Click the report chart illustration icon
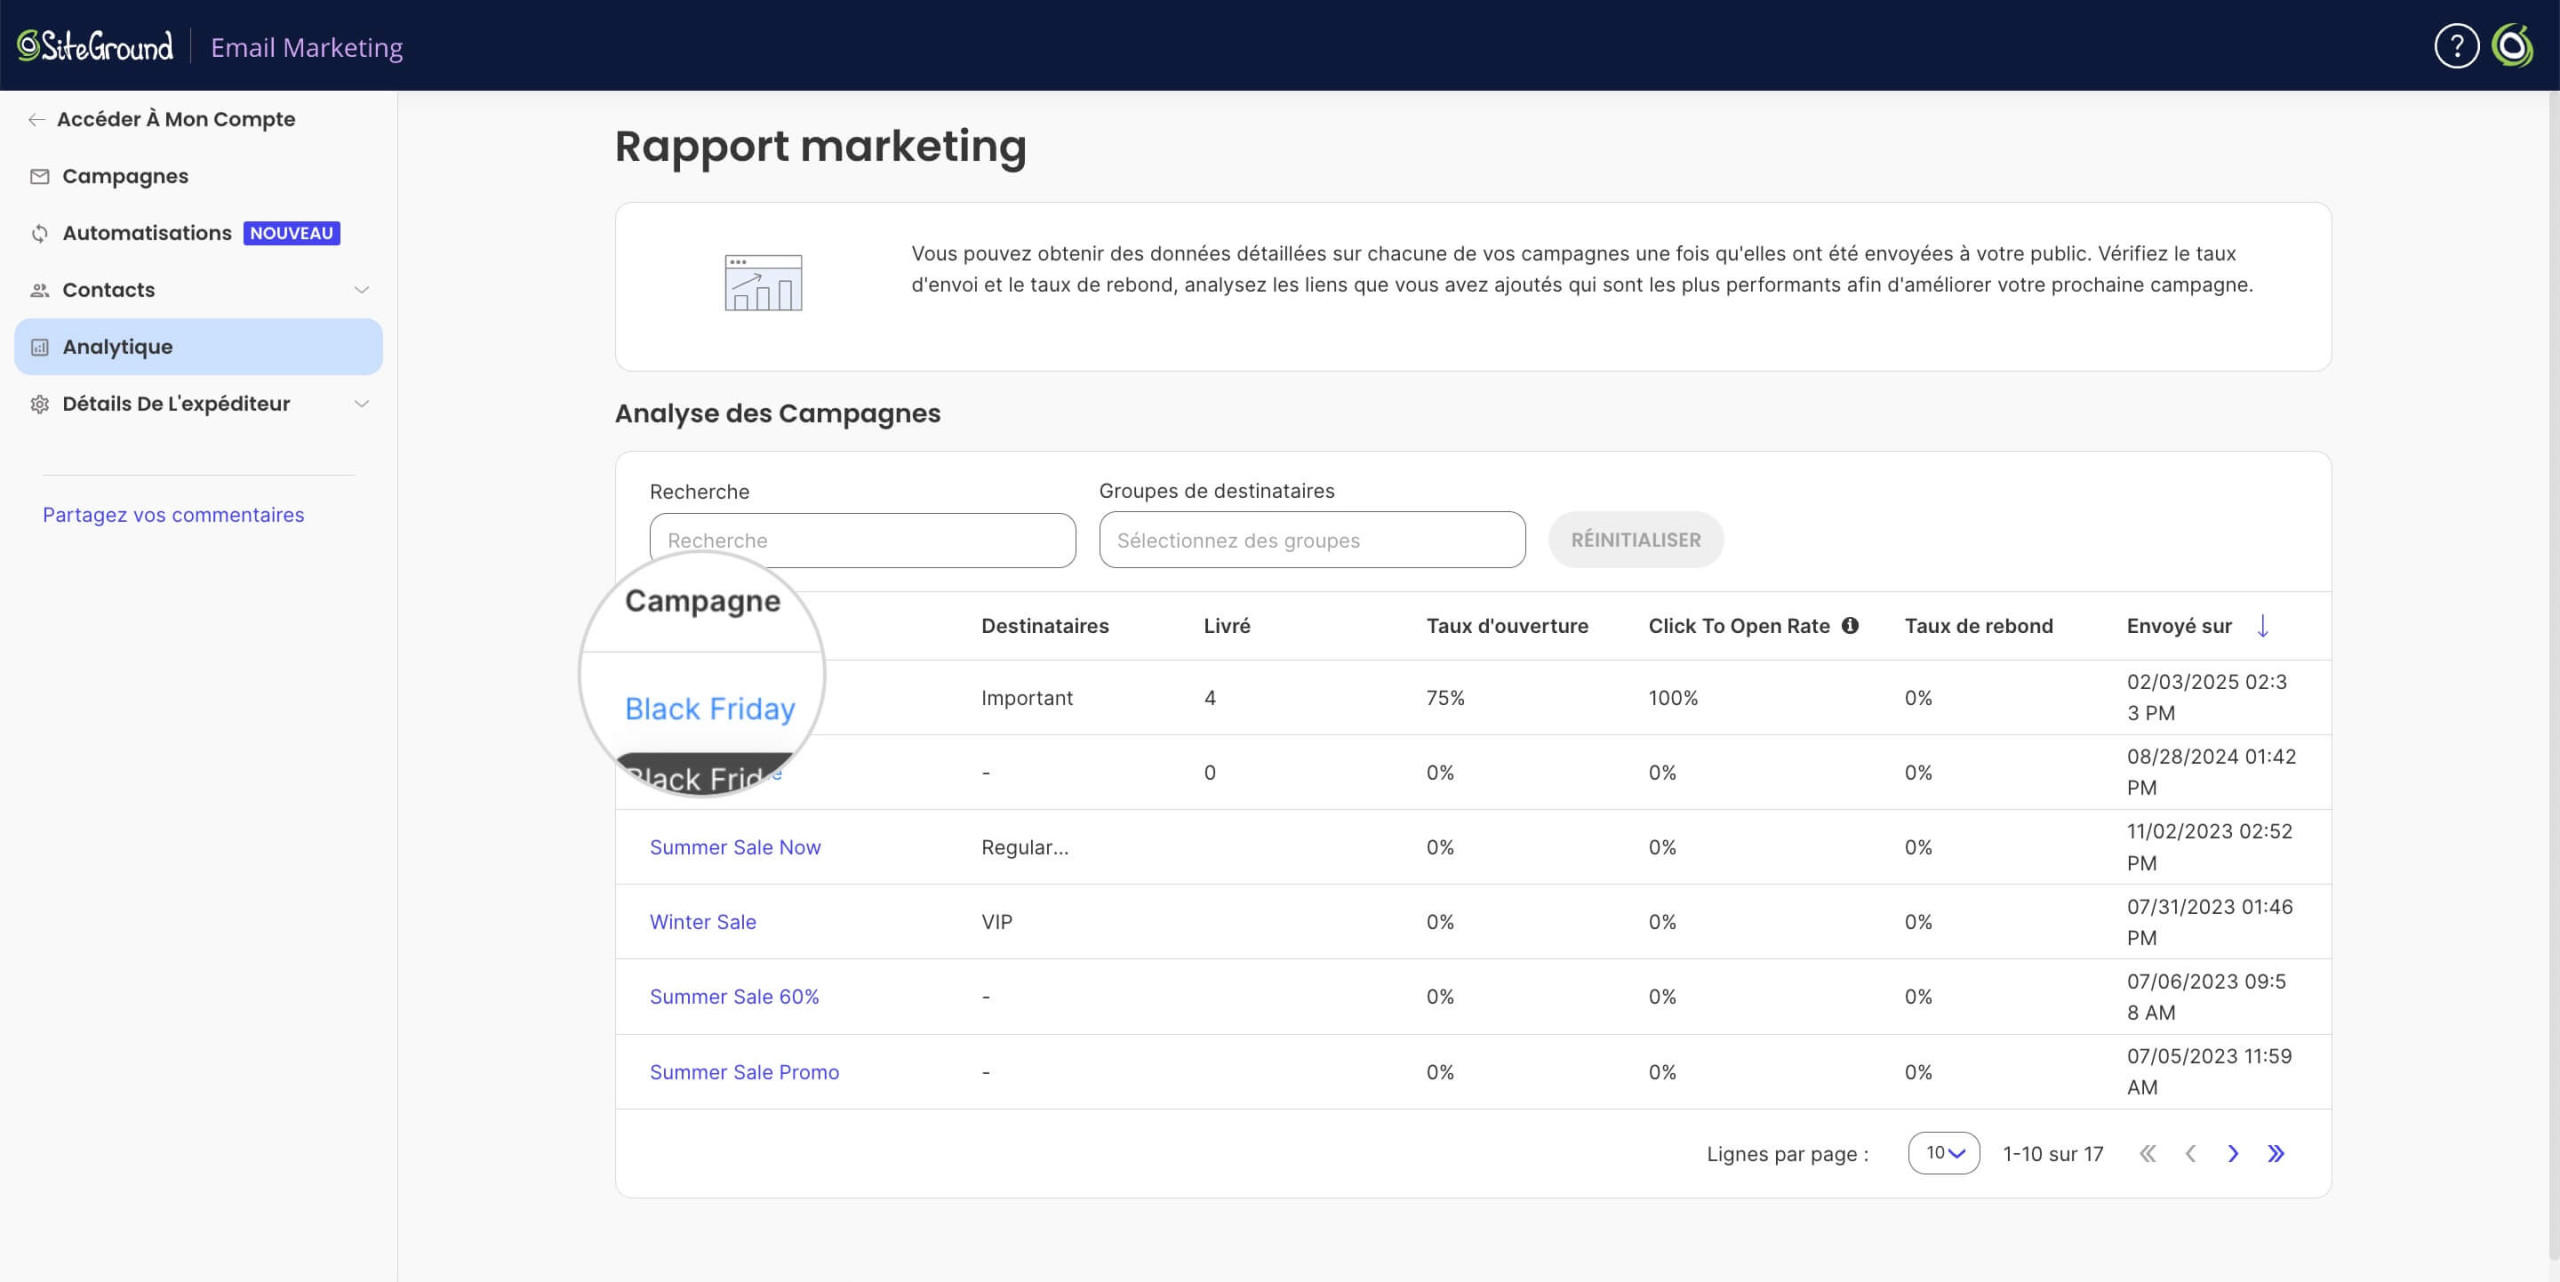Screen dimensions: 2560x1282 coord(763,283)
